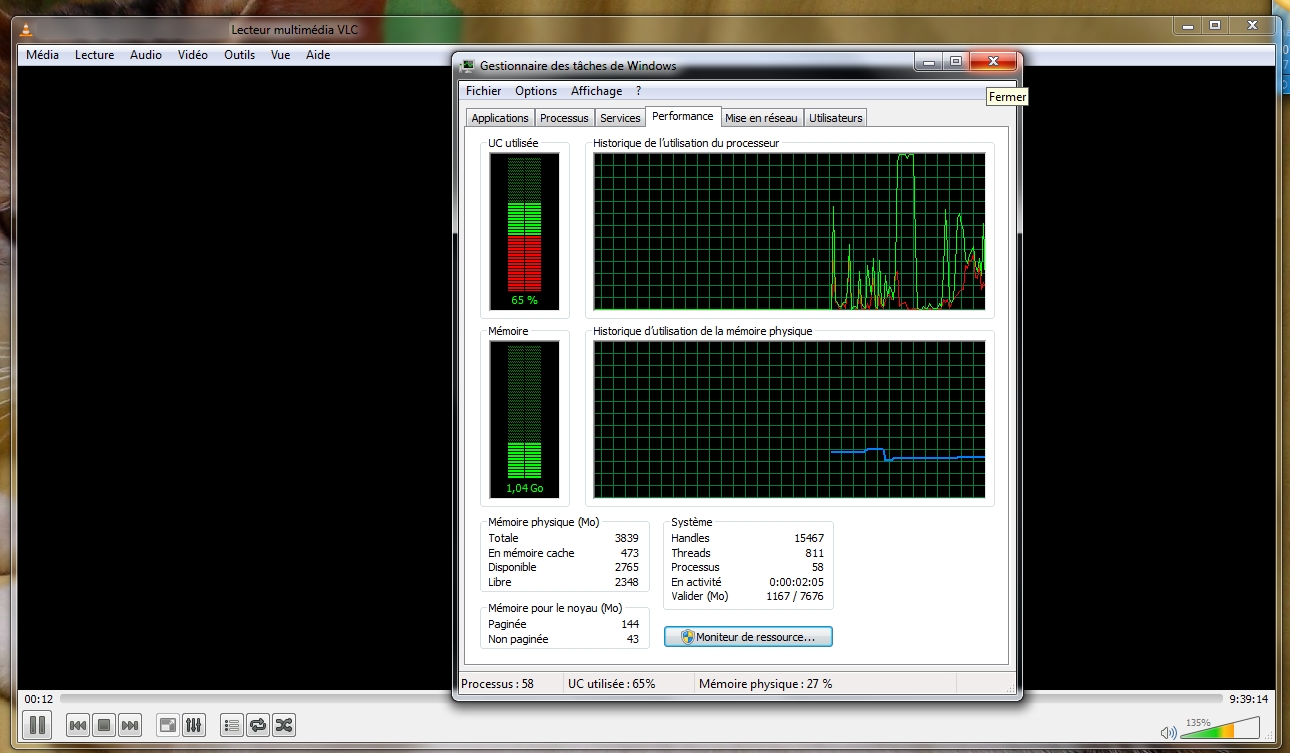Image resolution: width=1290 pixels, height=753 pixels.
Task: Click the UC utilisée 65 % gauge
Action: click(x=524, y=231)
